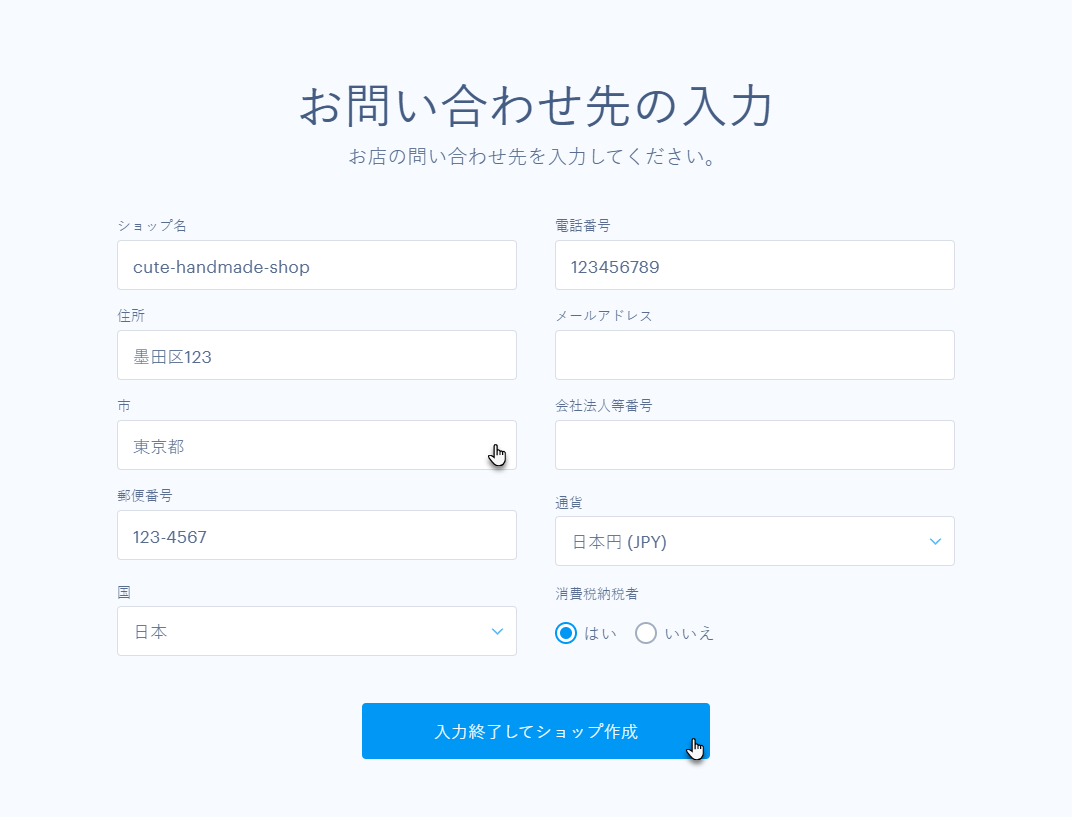Screen dimensions: 1072x817
Task: Click the 入力終了してショップ作成 submit button
Action: (536, 731)
